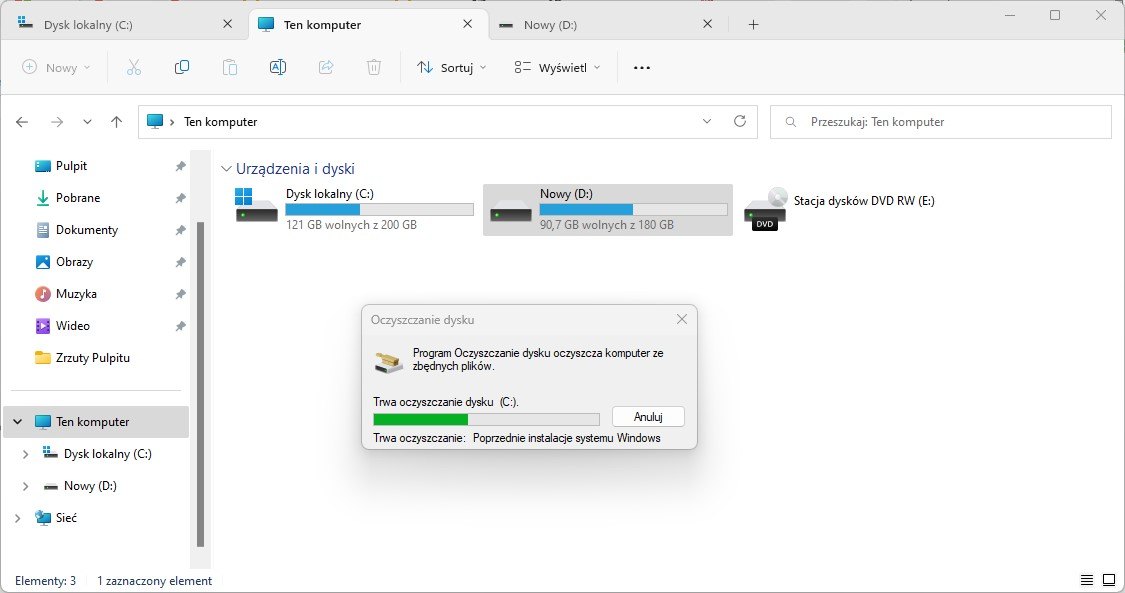Image resolution: width=1125 pixels, height=593 pixels.
Task: Click the Ten komputer address bar path
Action: click(x=220, y=122)
